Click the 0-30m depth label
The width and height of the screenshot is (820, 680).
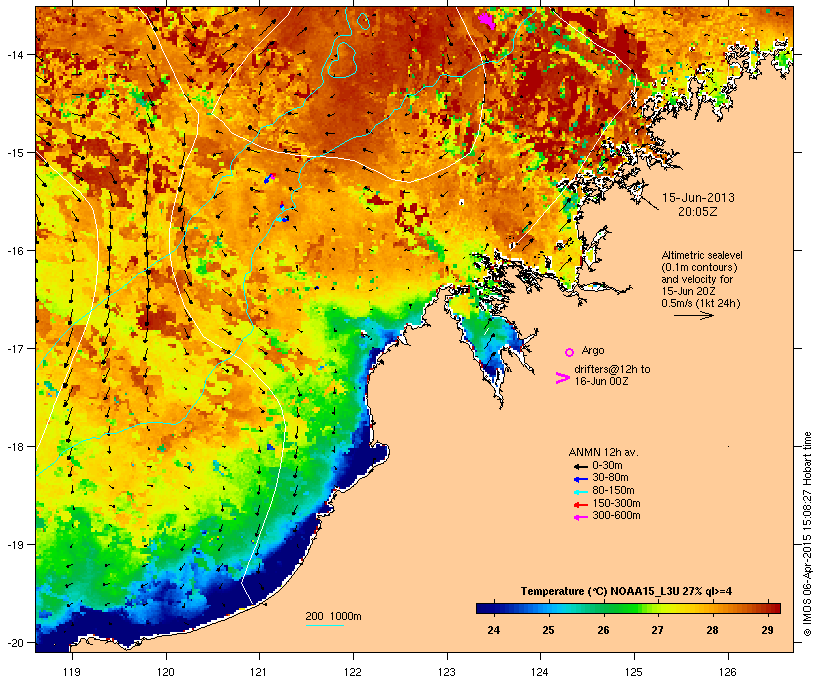click(607, 465)
